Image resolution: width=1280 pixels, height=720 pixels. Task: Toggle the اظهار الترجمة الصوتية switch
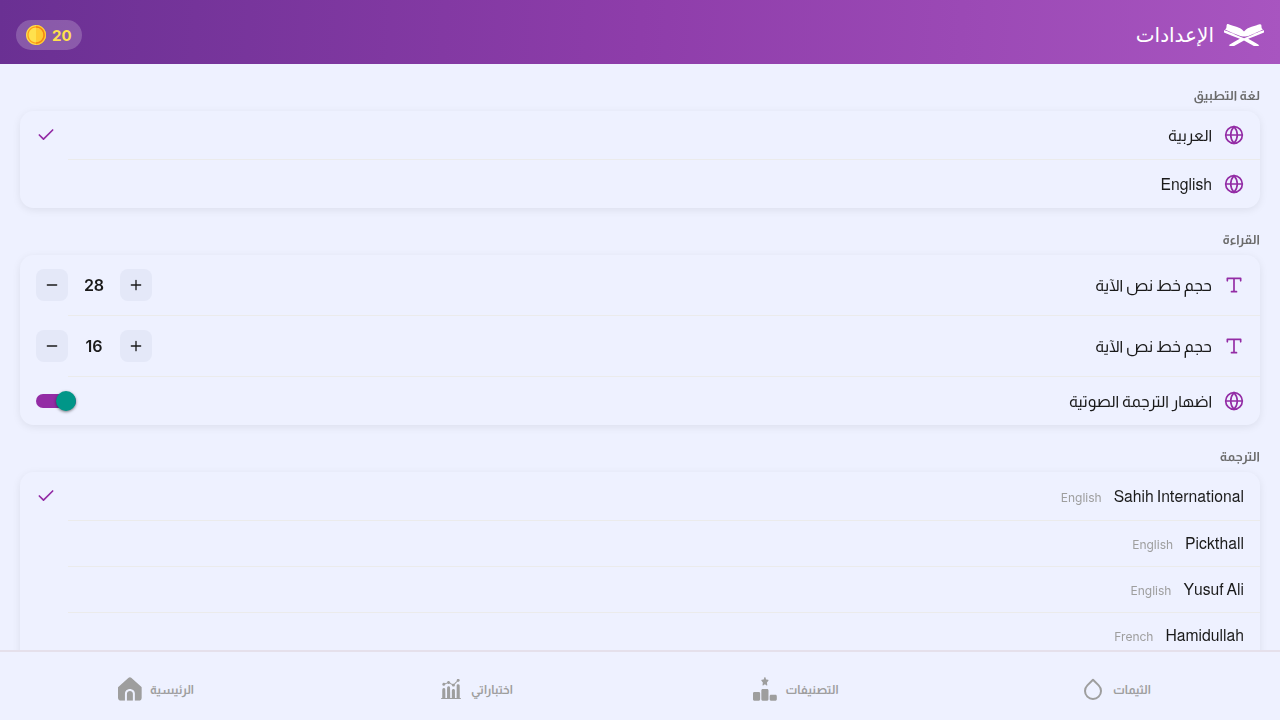(x=56, y=401)
